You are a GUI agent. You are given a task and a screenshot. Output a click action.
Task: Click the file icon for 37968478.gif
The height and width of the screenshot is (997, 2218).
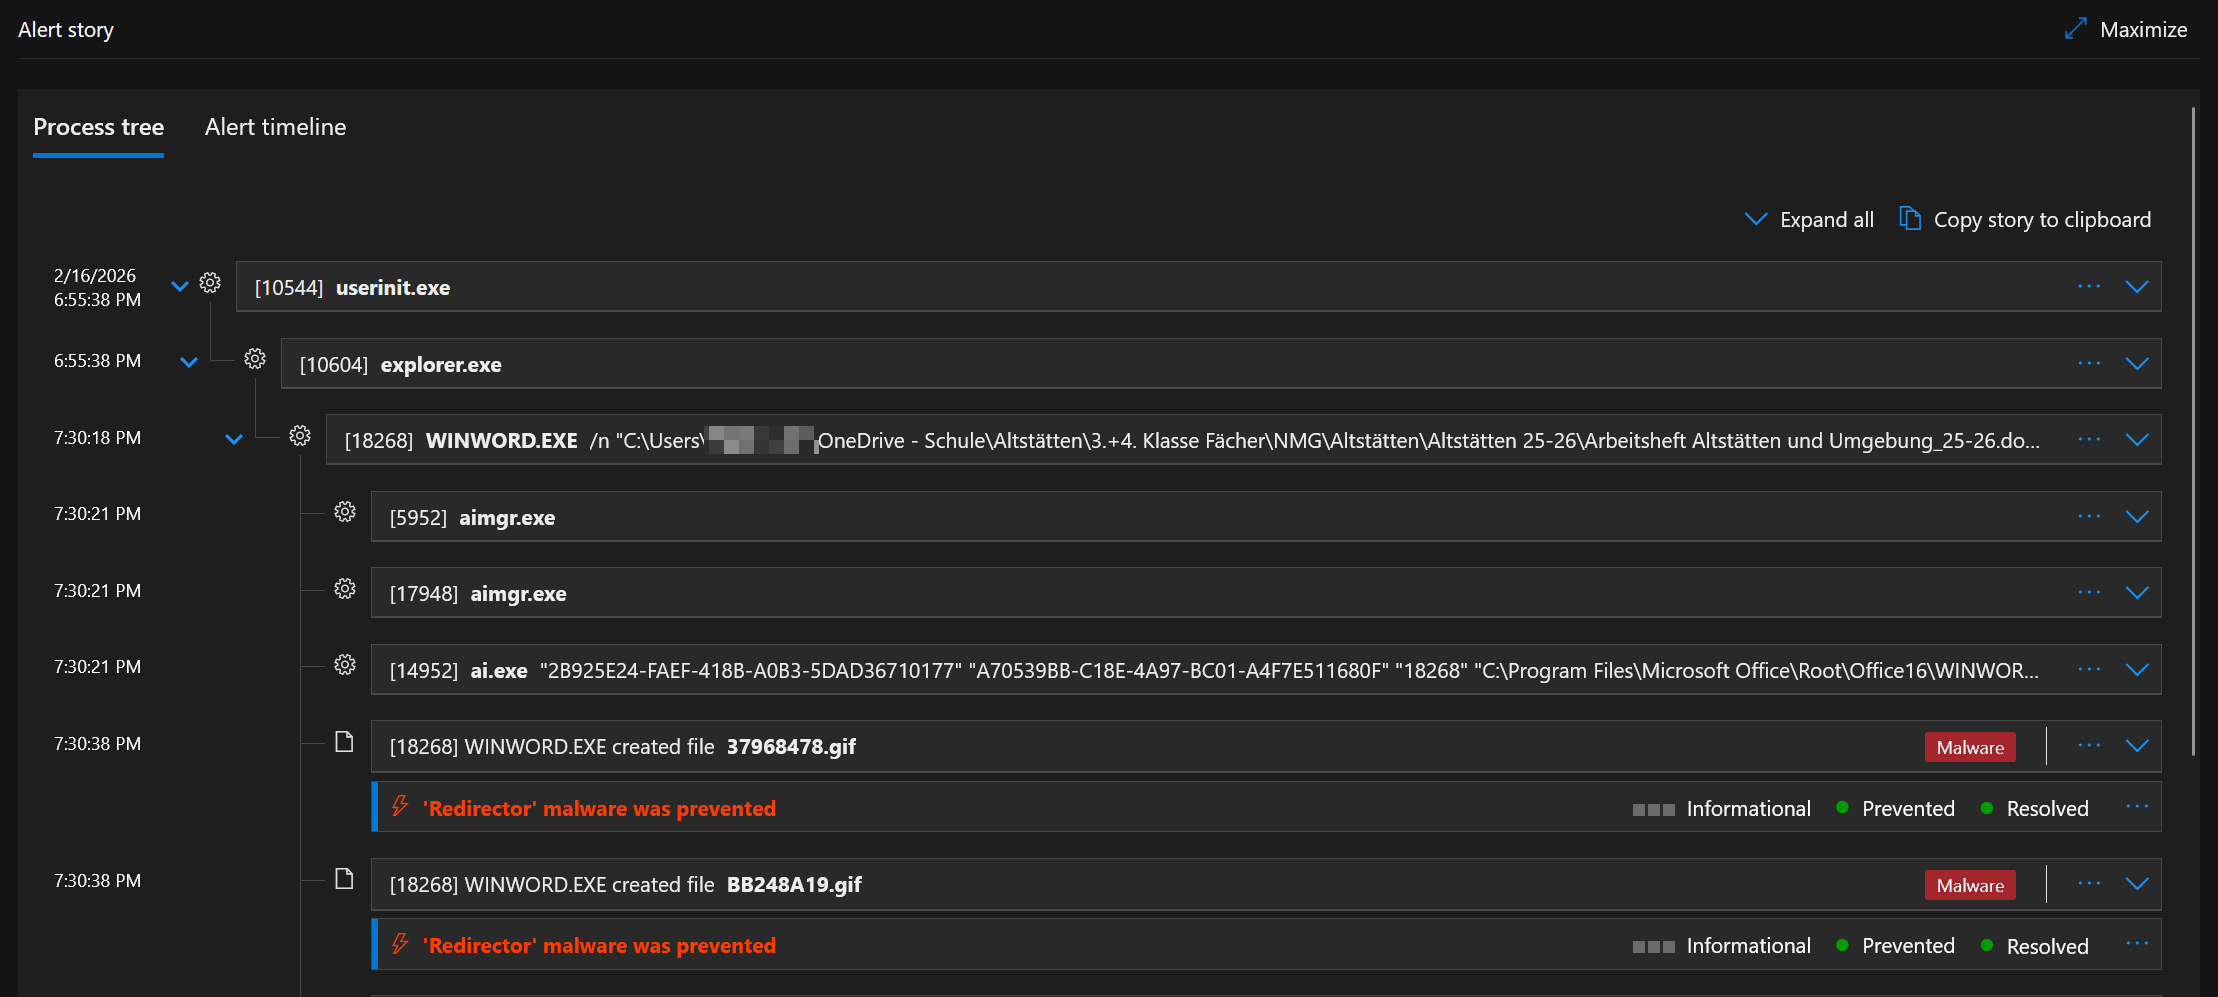pyautogui.click(x=344, y=742)
